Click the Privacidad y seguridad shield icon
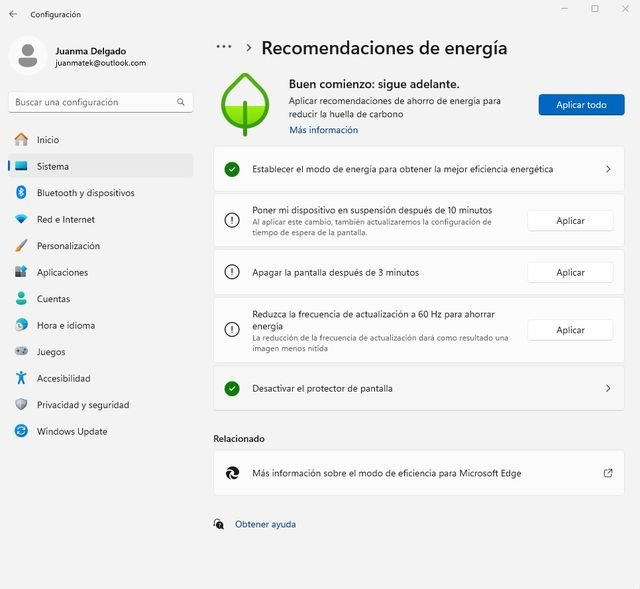 pos(20,405)
